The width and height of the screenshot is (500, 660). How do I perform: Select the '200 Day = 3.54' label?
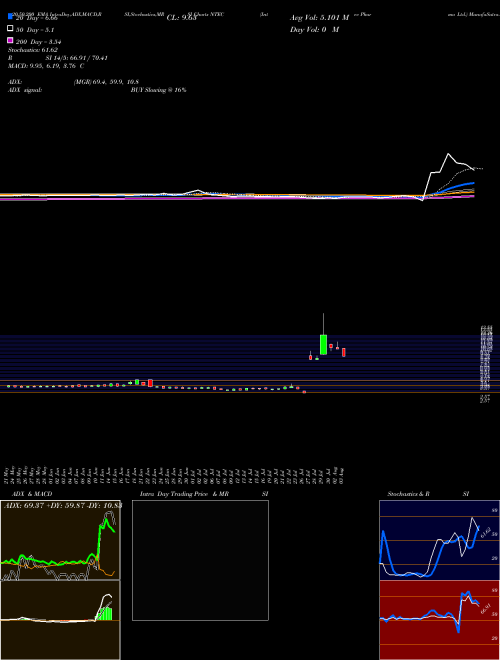tap(39, 42)
